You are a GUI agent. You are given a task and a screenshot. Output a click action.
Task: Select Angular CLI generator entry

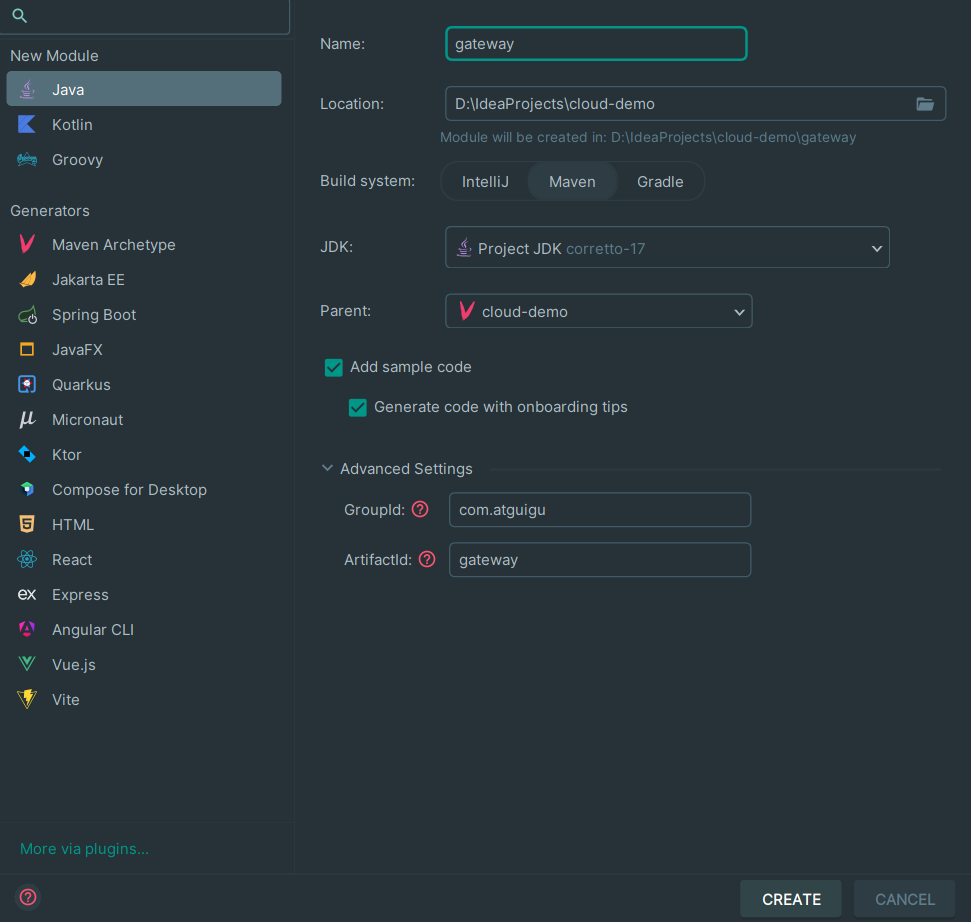[x=144, y=629]
